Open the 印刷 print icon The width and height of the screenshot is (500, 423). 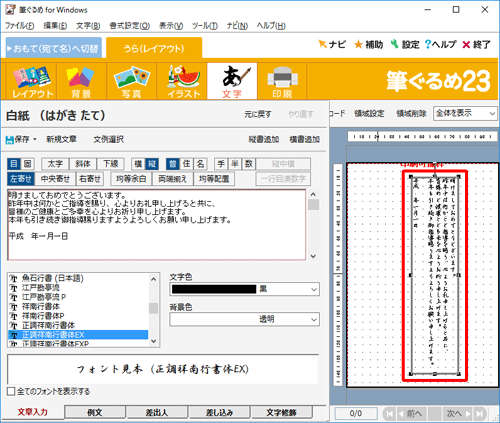tap(282, 81)
